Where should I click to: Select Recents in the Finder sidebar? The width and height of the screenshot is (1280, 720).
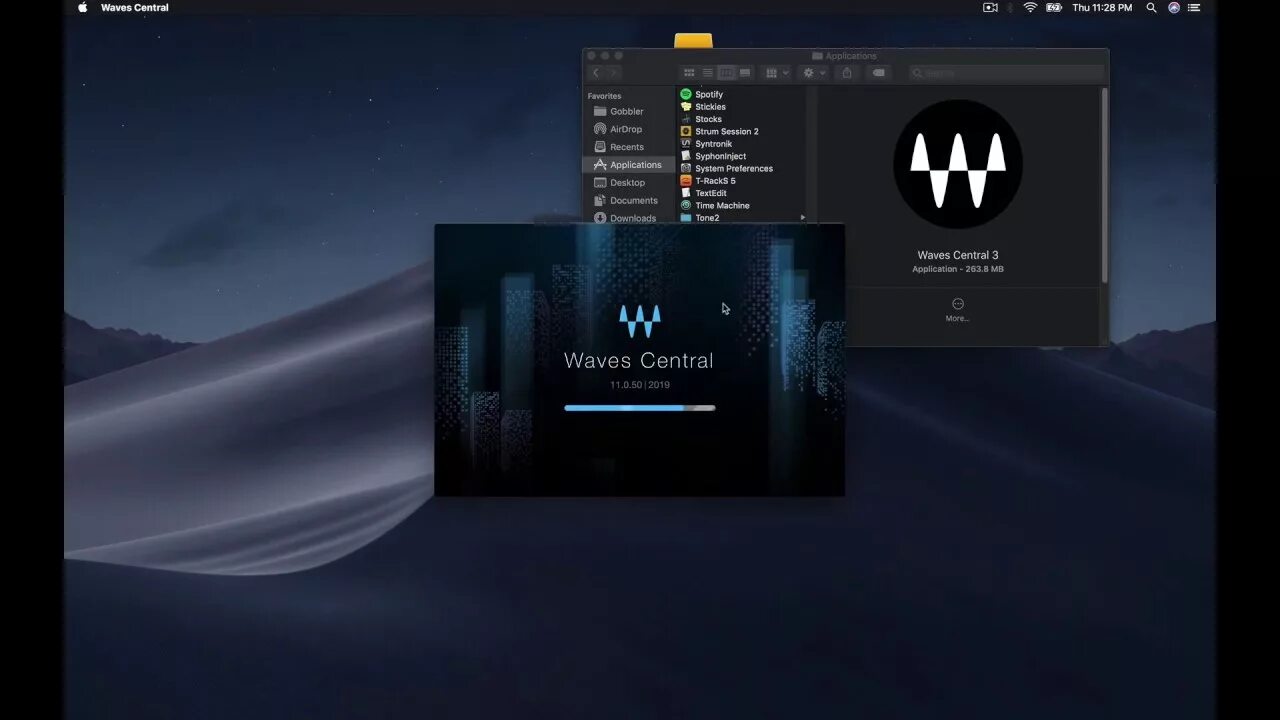click(x=627, y=147)
